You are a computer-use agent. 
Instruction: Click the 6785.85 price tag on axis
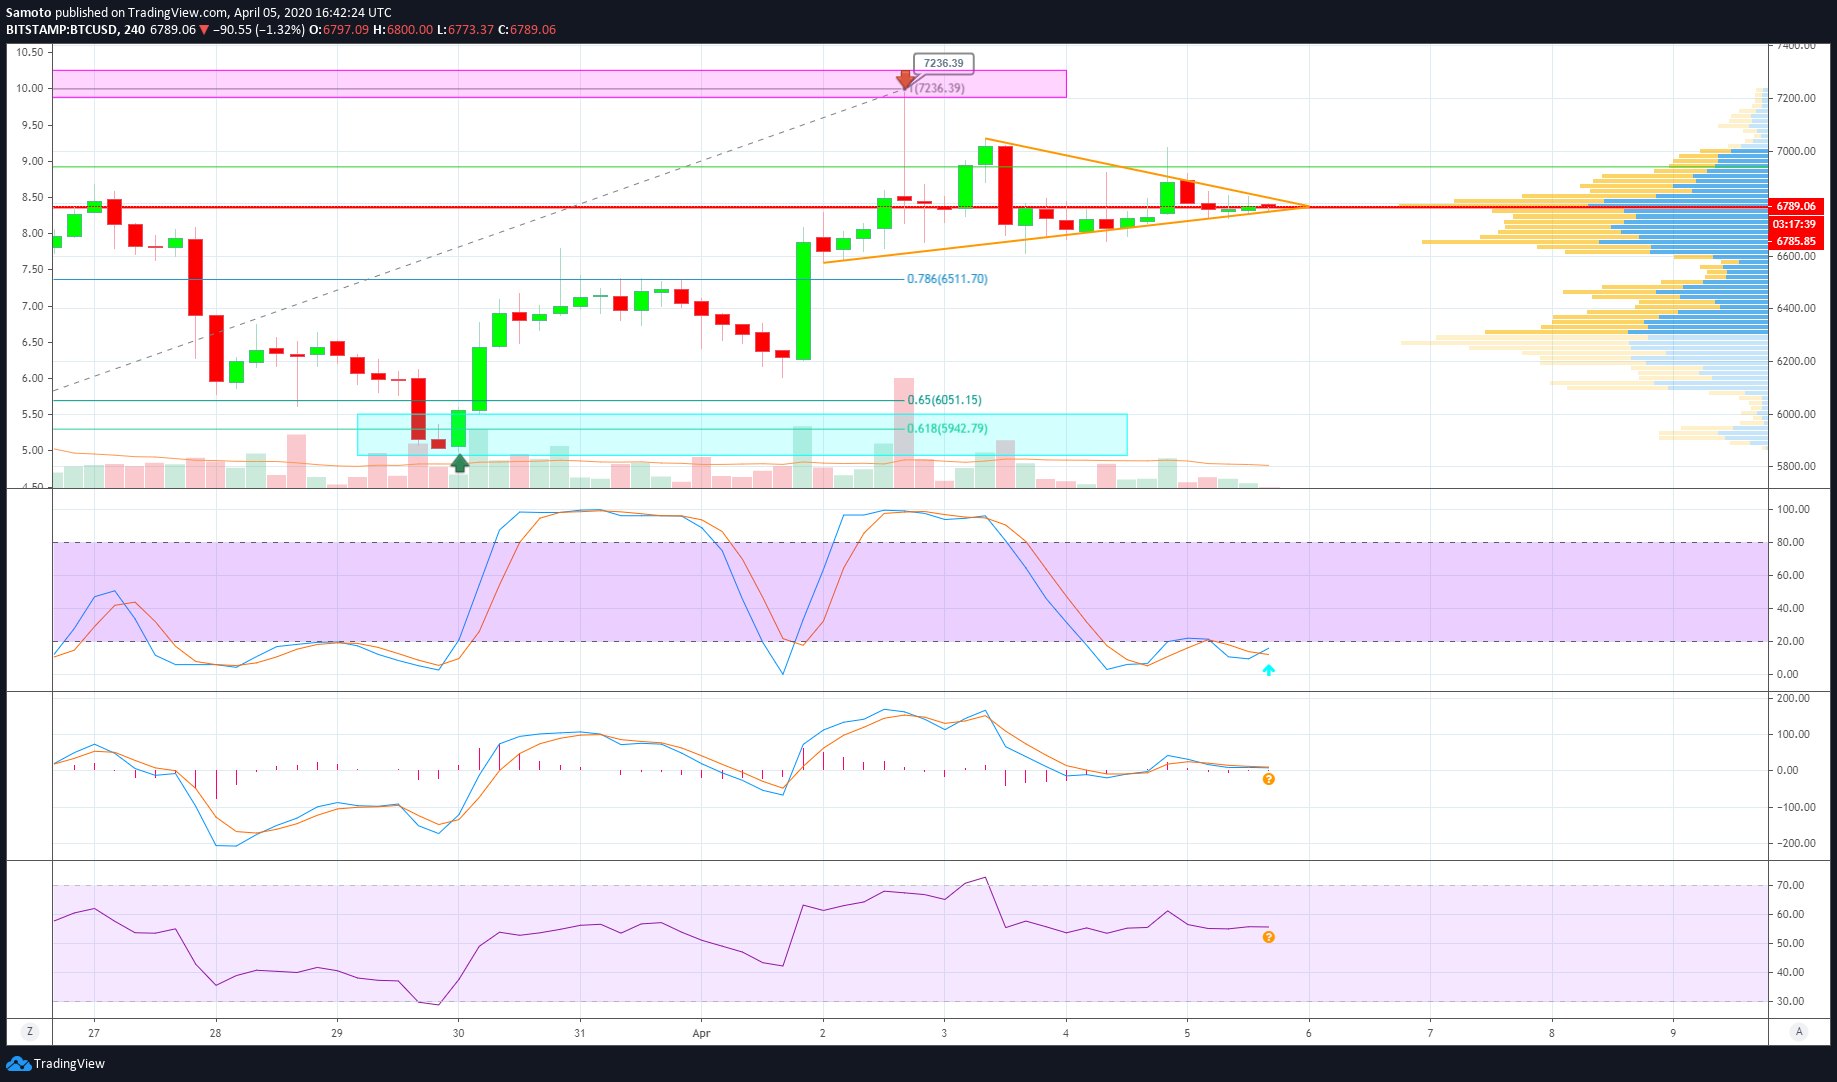1795,241
